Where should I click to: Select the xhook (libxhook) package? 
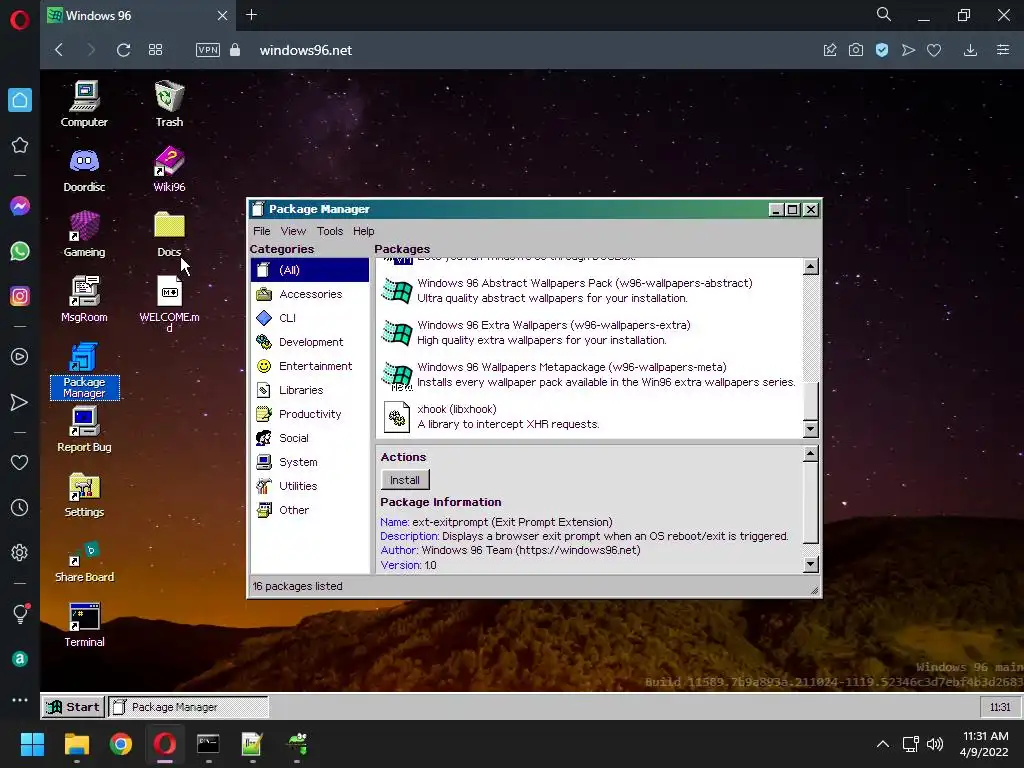(x=589, y=417)
